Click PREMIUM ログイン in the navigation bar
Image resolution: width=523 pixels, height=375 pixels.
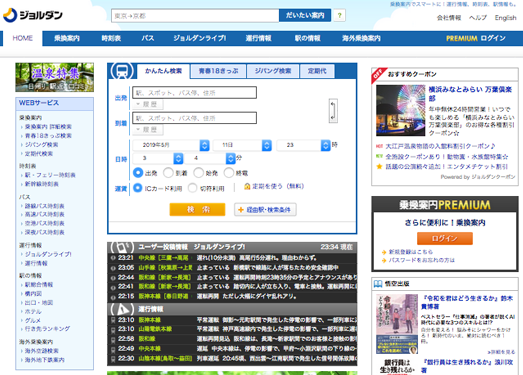476,38
